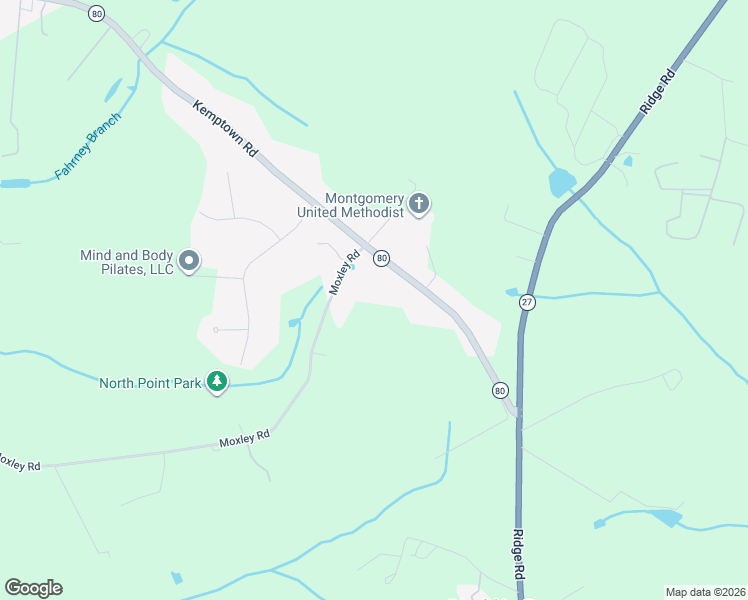Select the Mind and Body Pilates marker
This screenshot has height=600, width=748.
[189, 262]
